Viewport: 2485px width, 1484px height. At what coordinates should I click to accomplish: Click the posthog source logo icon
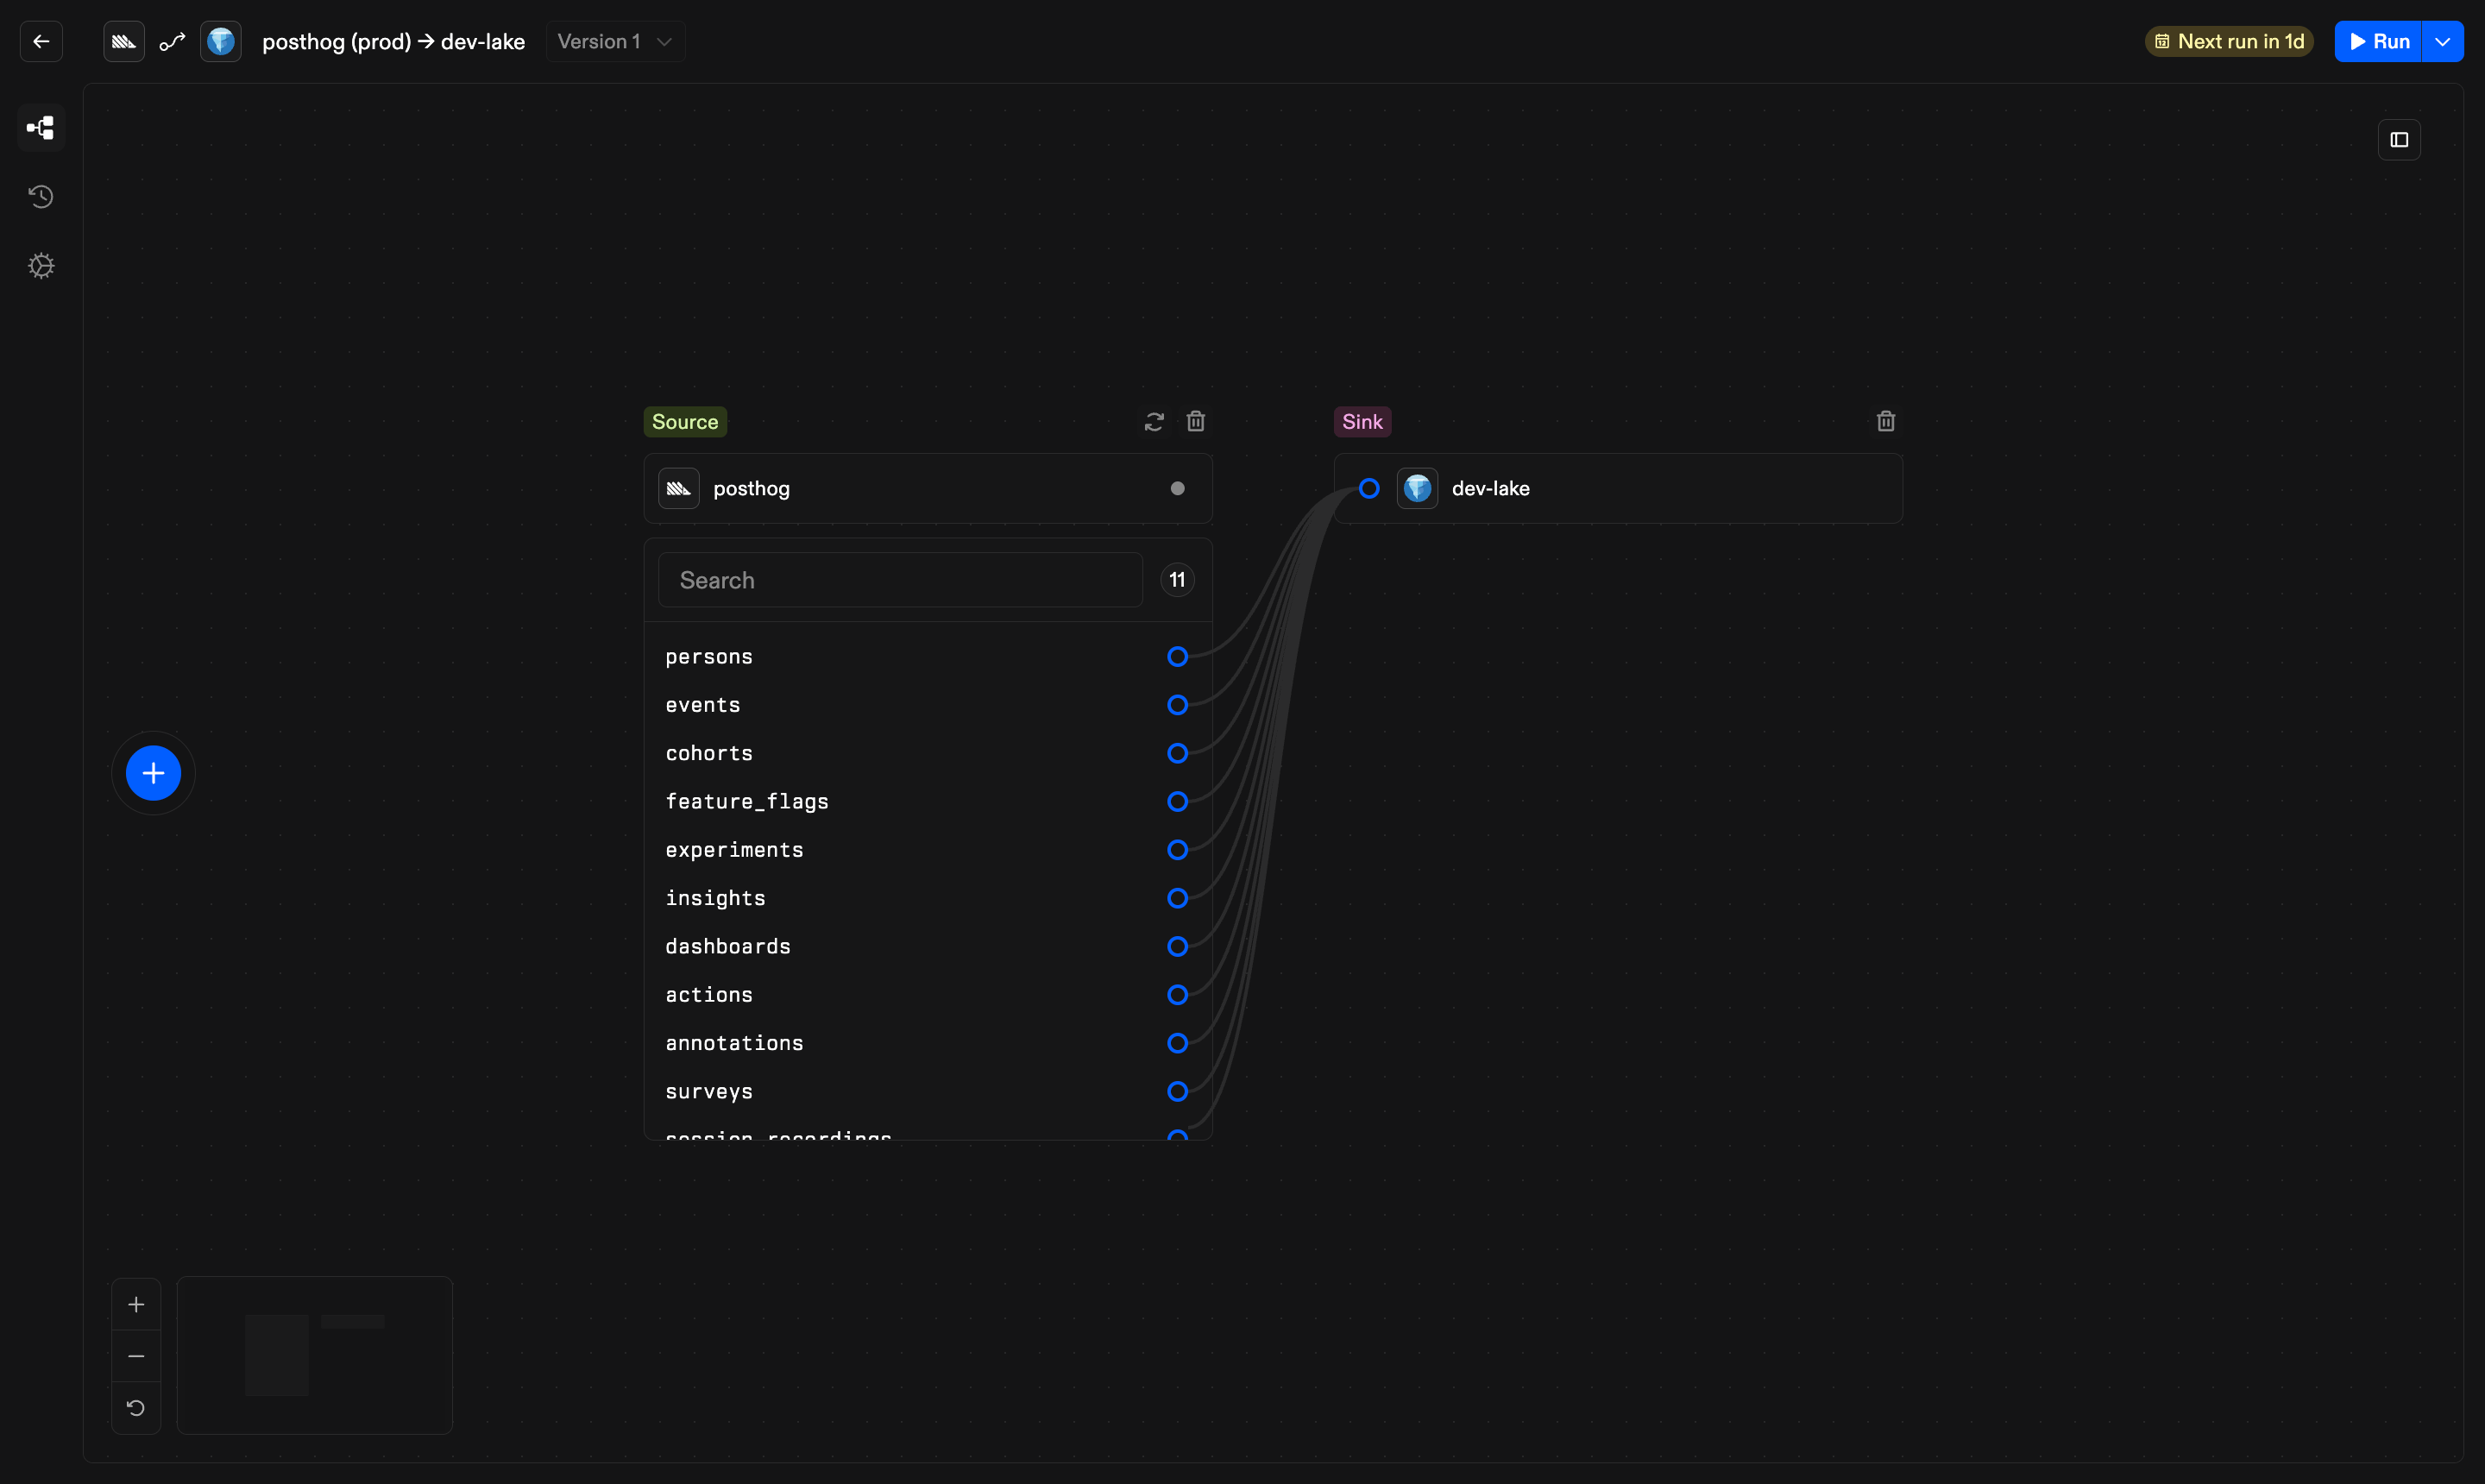coord(679,488)
